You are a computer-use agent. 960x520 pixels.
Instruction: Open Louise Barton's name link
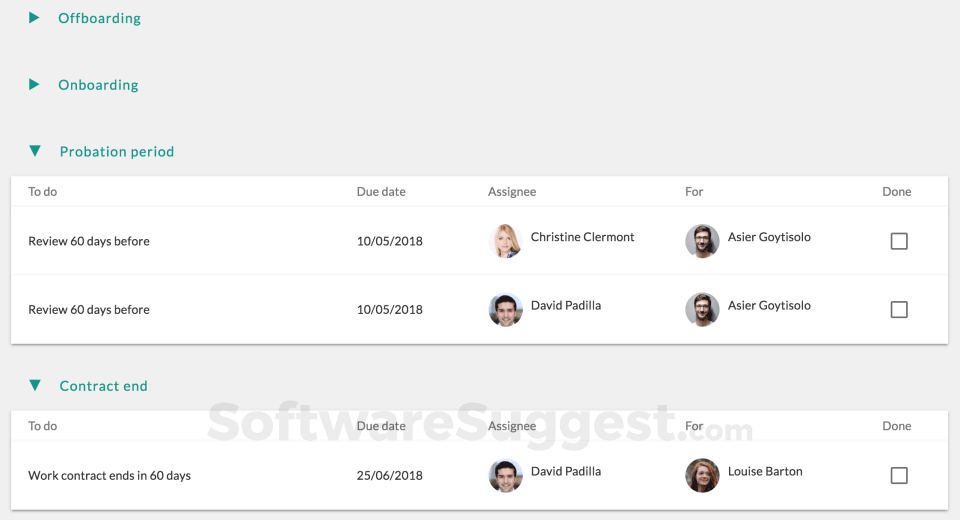tap(765, 471)
